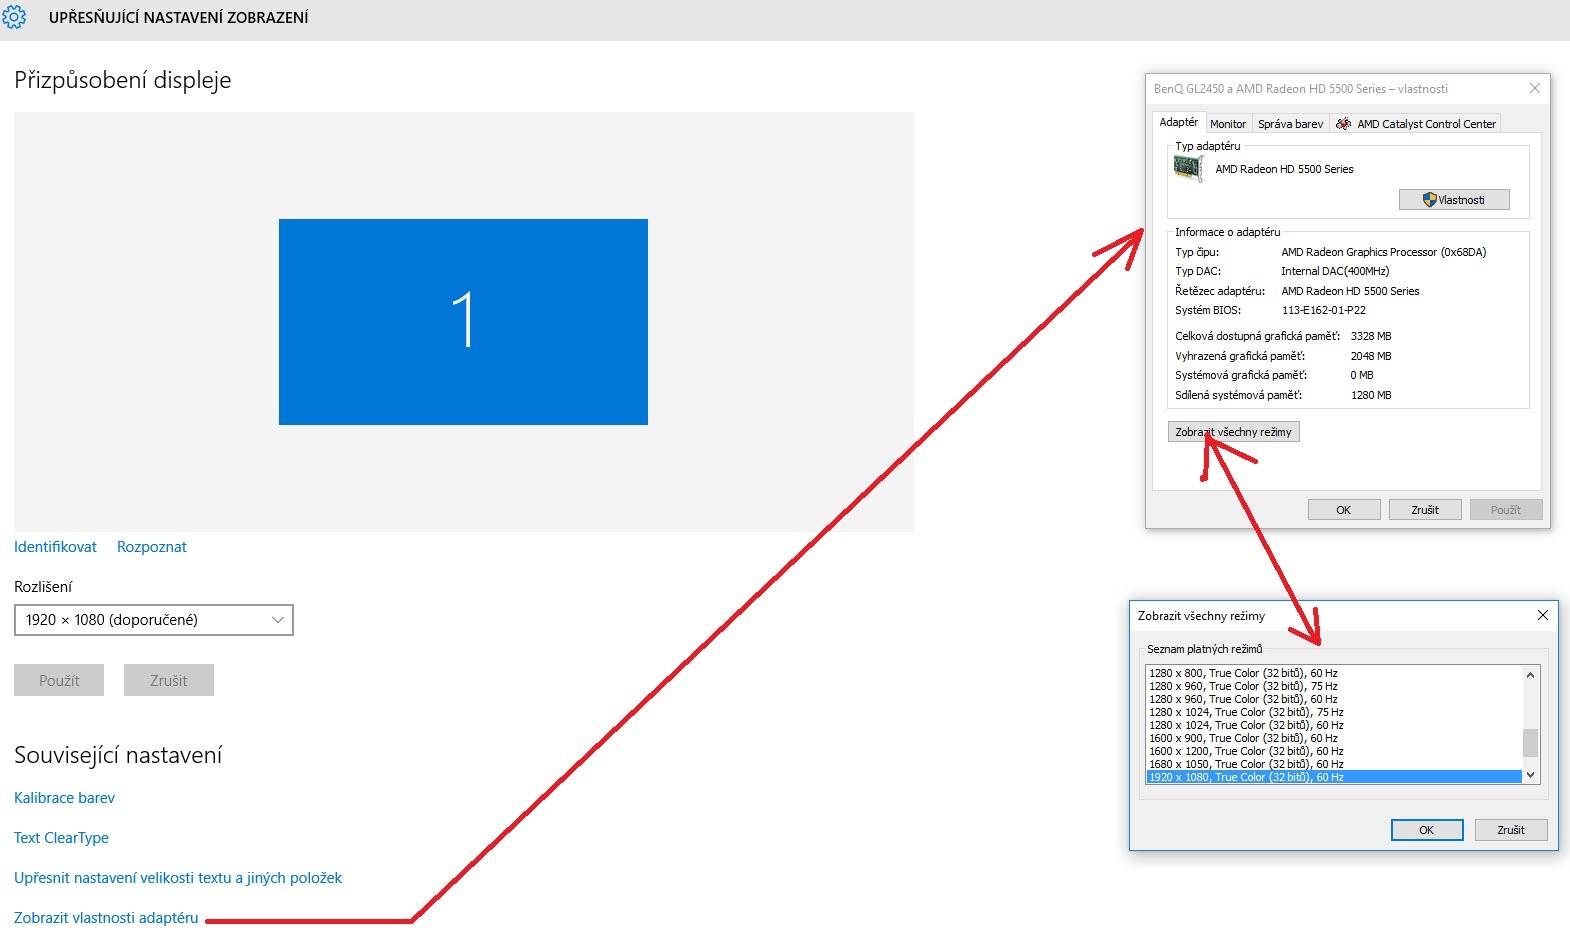Click Zobrazit všechny režimy button
1570x946 pixels.
coord(1233,432)
